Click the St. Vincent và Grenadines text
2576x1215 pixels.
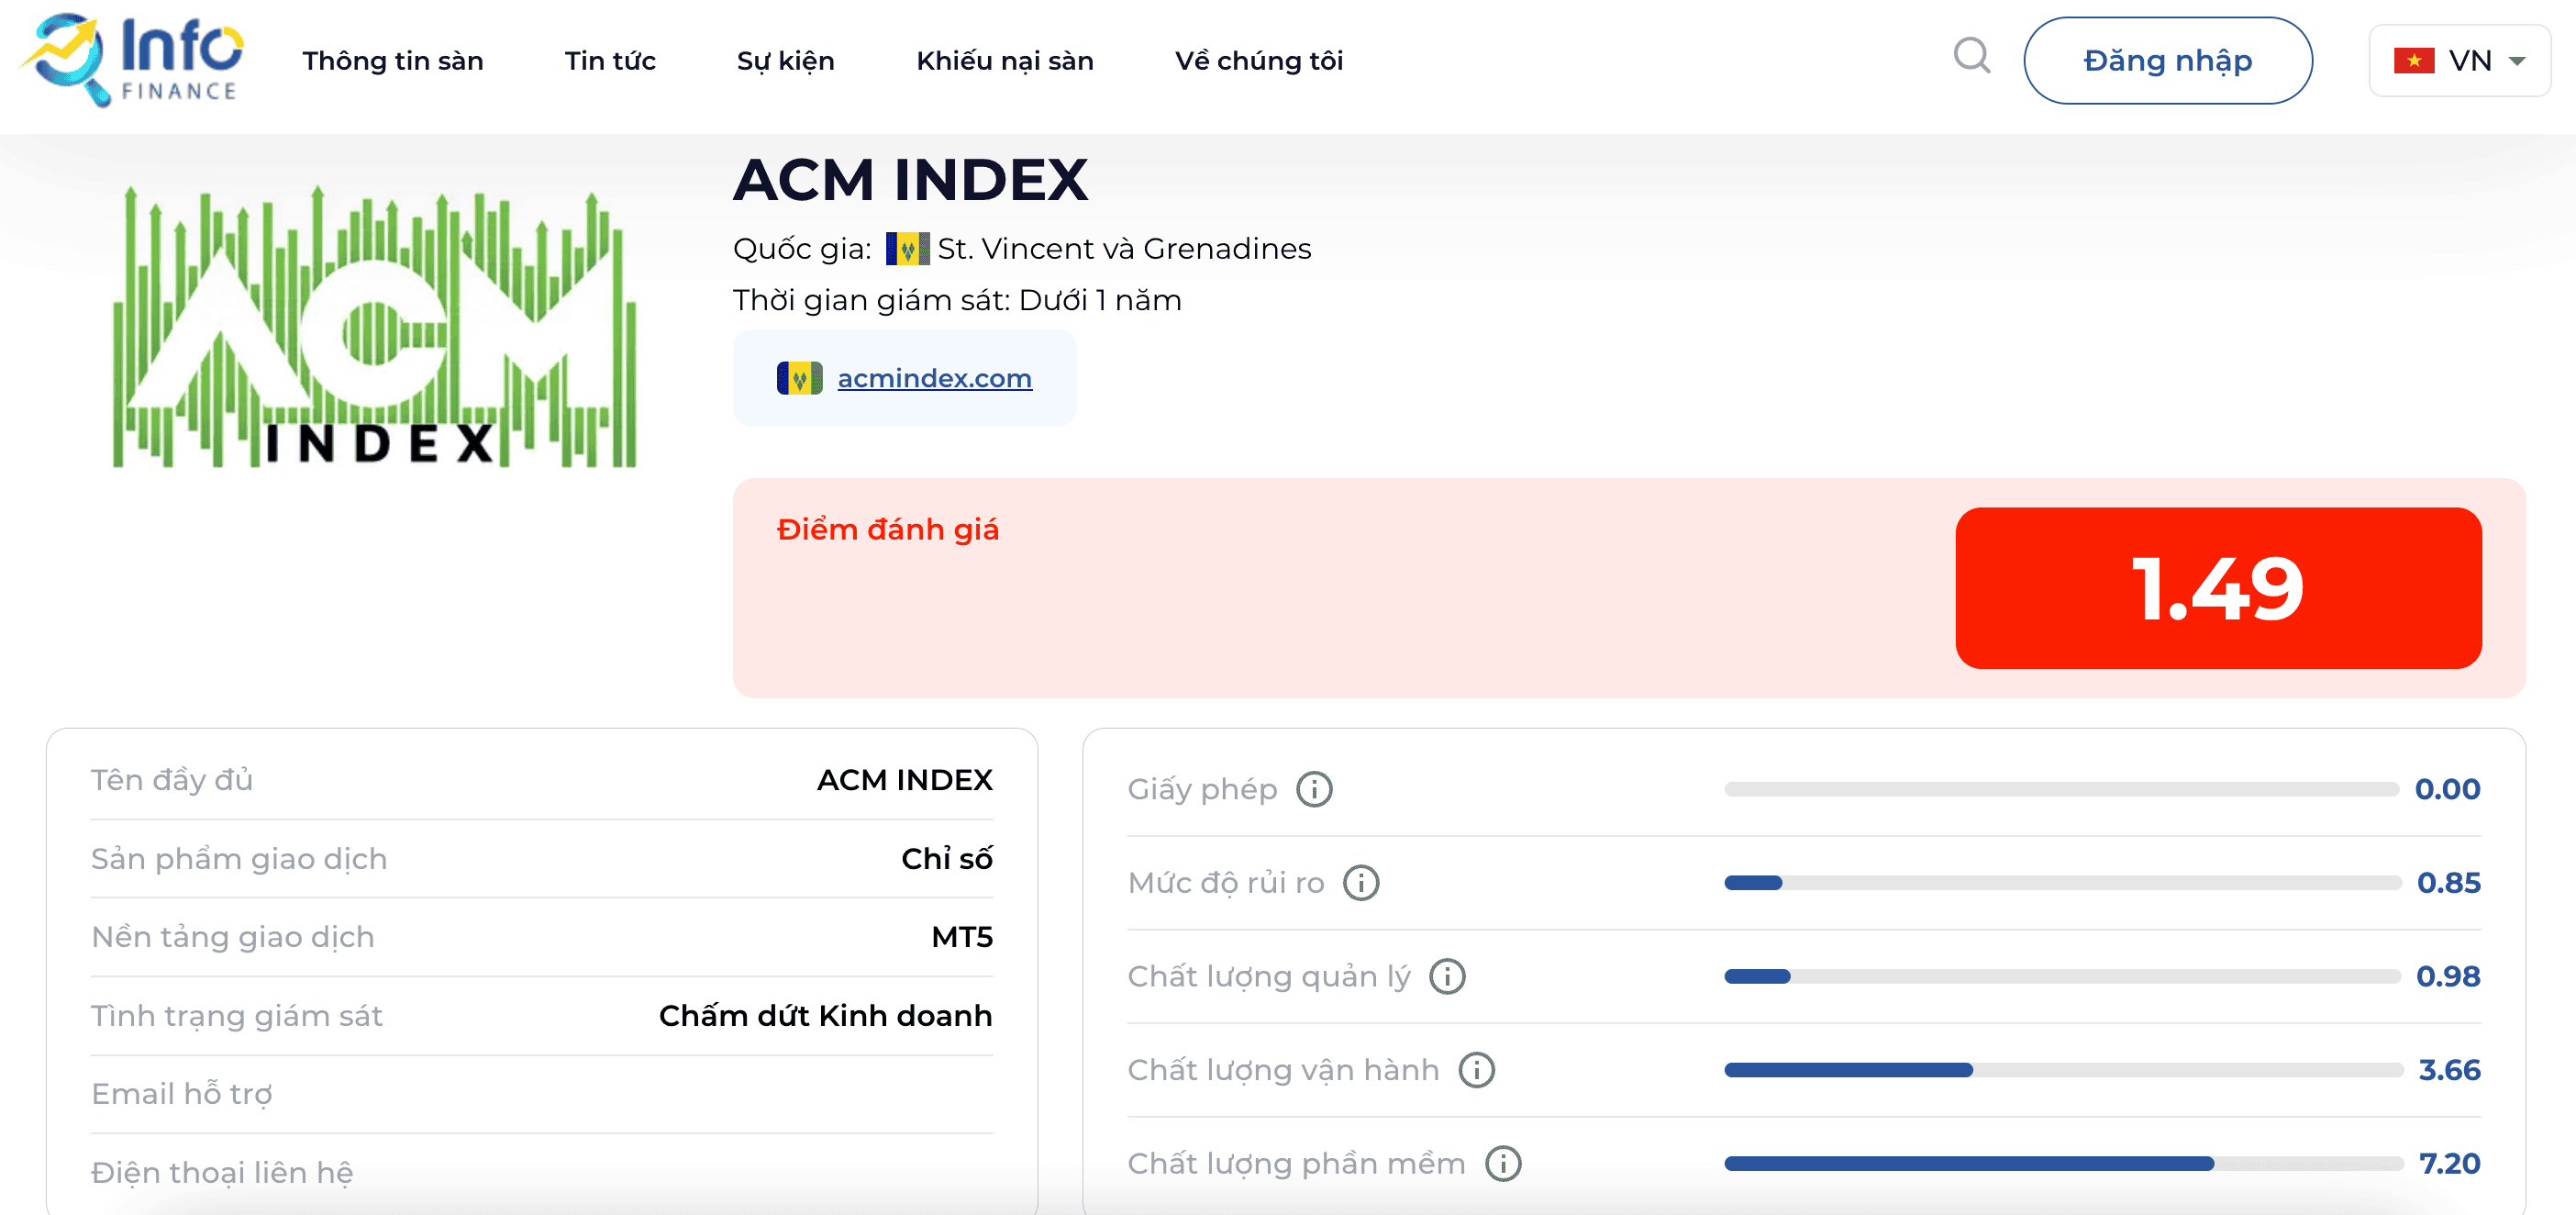pos(1124,248)
